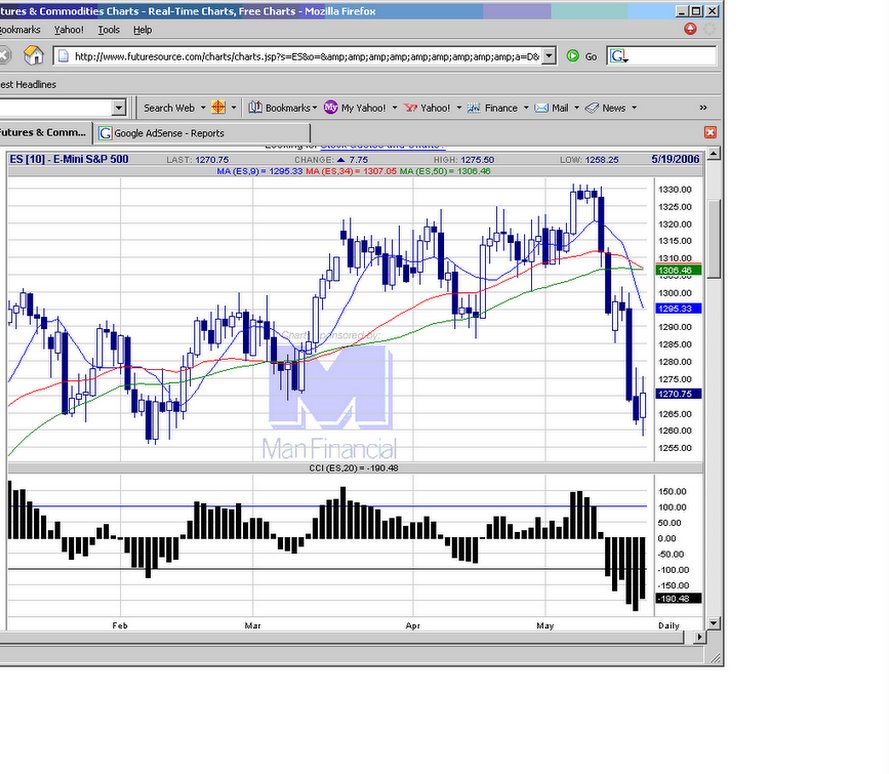Click the HIGH value 1275.50
The width and height of the screenshot is (889, 774).
(477, 160)
